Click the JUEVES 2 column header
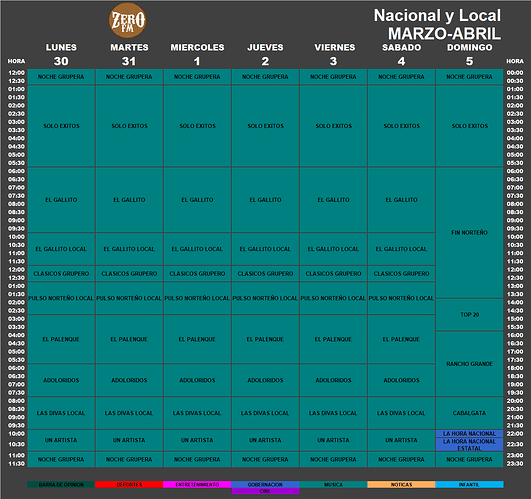The image size is (531, 499). tap(265, 54)
